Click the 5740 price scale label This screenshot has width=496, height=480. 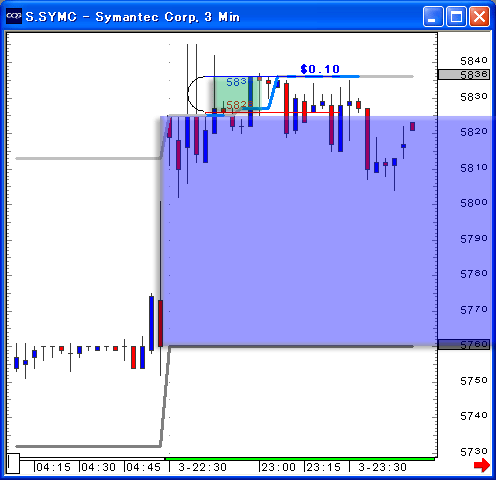pyautogui.click(x=474, y=416)
